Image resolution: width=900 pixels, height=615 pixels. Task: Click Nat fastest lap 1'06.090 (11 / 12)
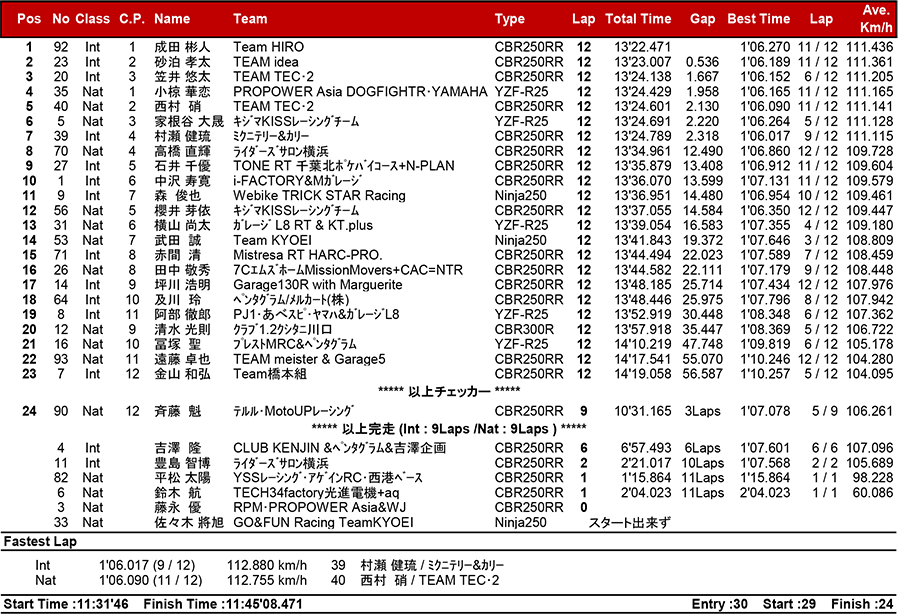click(x=150, y=581)
